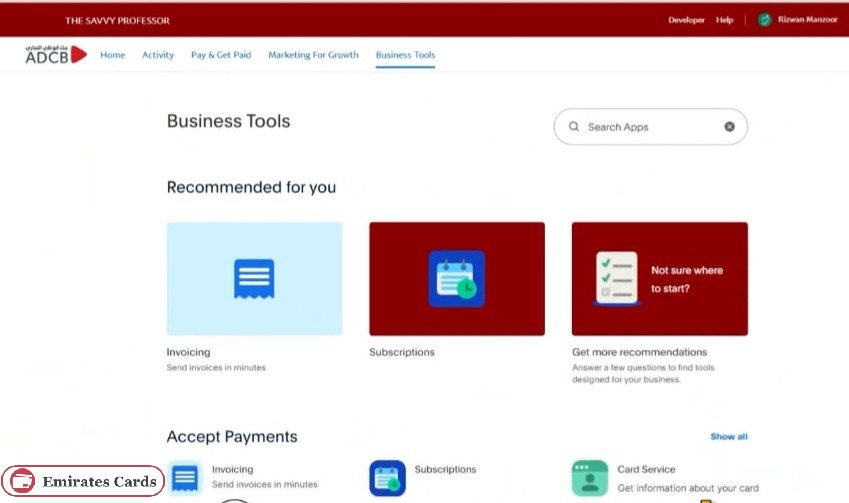
Task: Click the large invoice receipt icon
Action: 254,279
